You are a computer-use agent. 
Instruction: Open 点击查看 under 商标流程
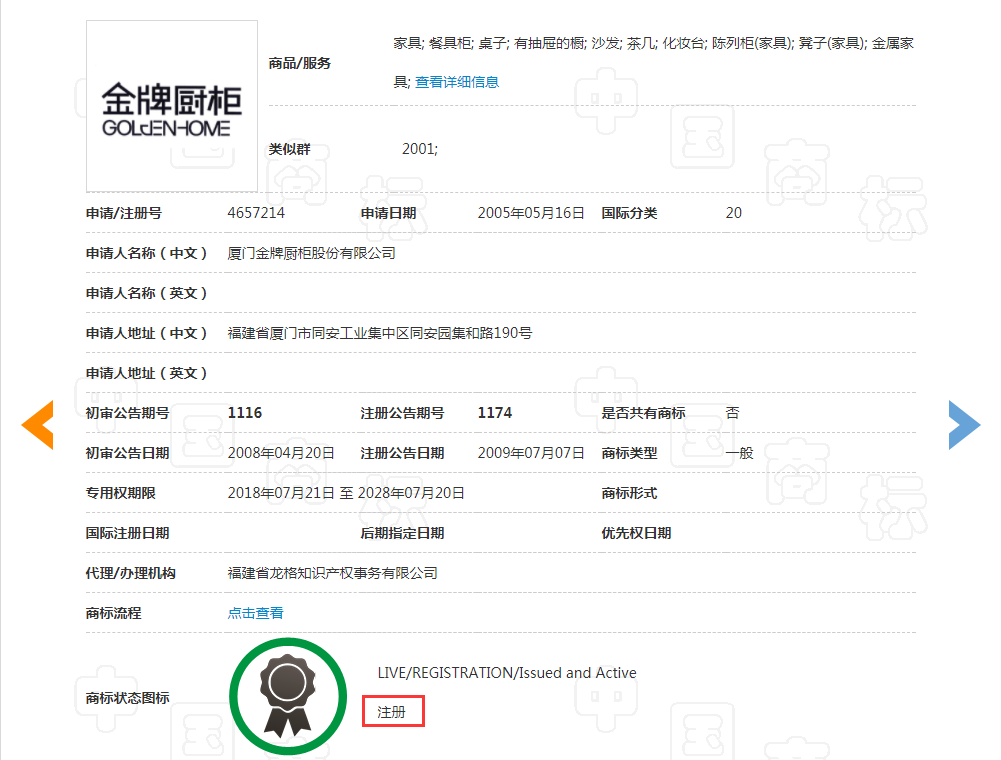[253, 612]
